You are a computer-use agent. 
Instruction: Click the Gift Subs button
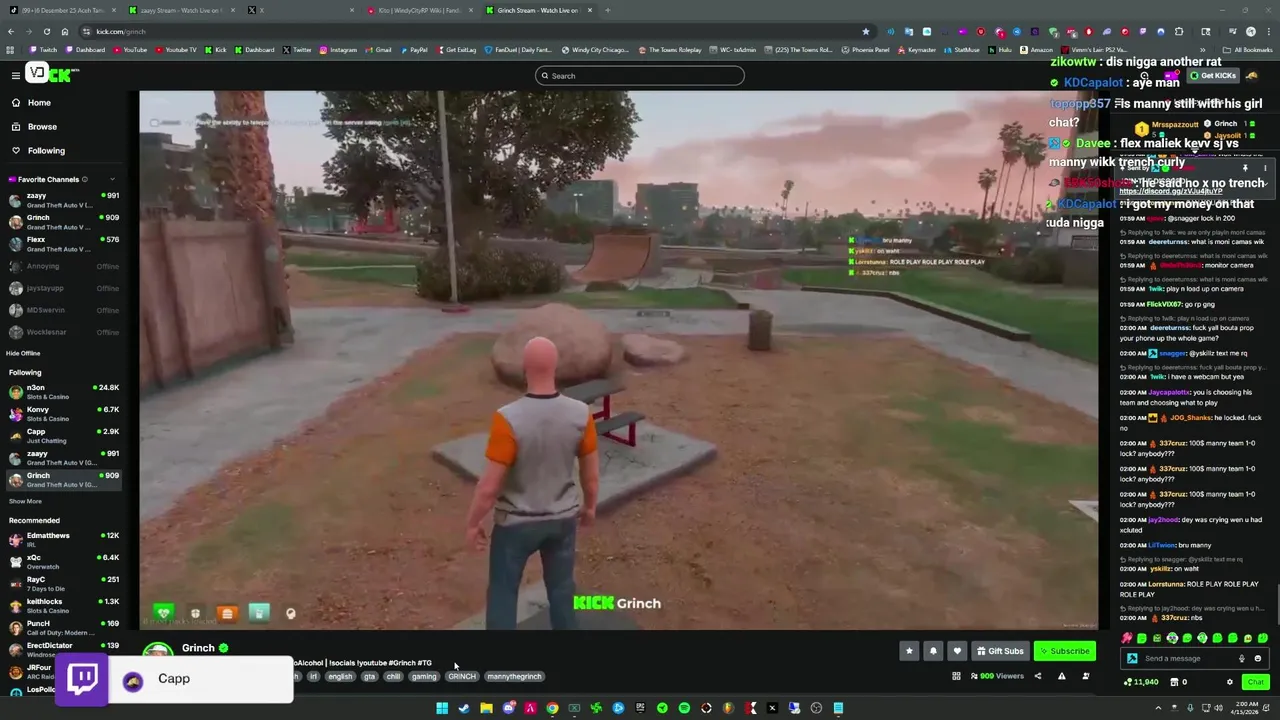pyautogui.click(x=1000, y=651)
